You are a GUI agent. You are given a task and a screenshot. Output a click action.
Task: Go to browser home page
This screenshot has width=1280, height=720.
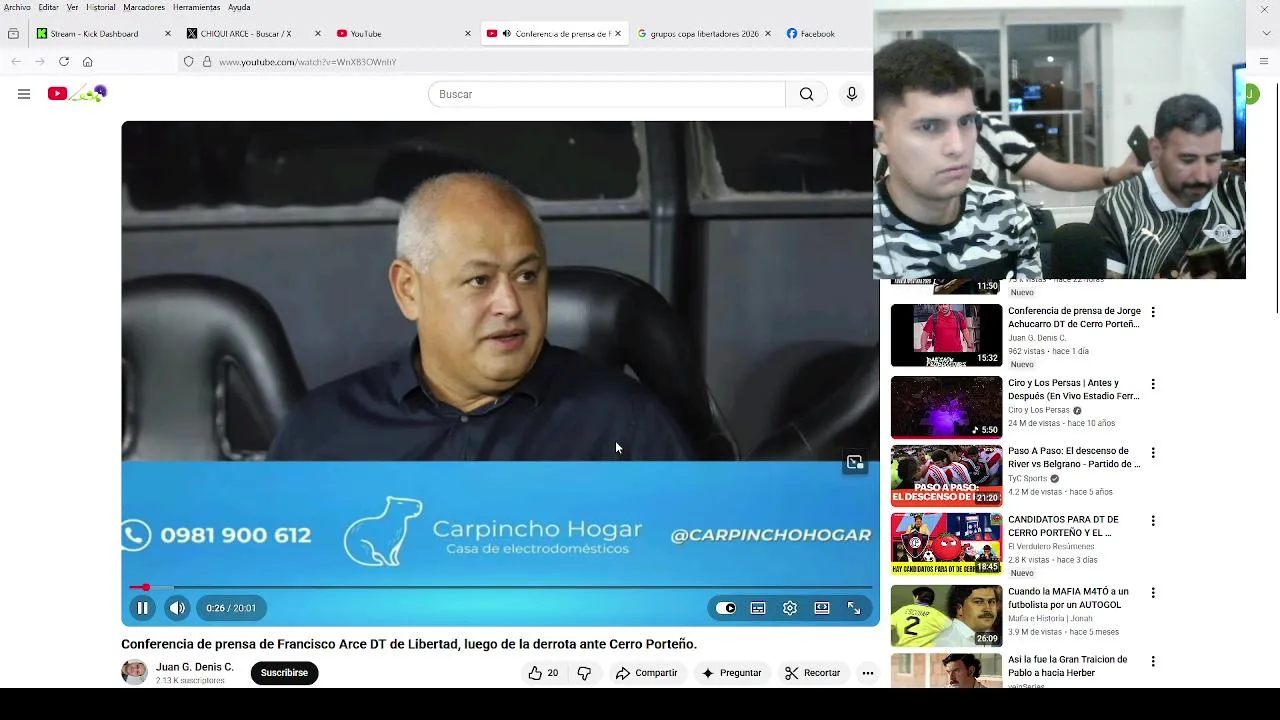(x=88, y=61)
